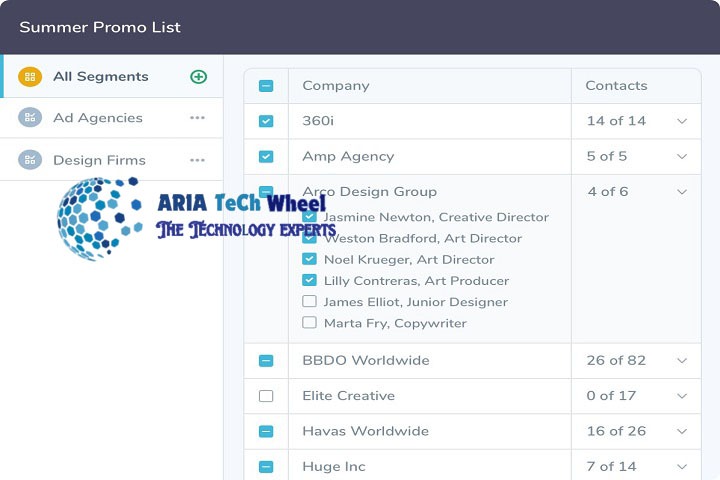This screenshot has height=480, width=720.
Task: Click the Ad Agencies segment icon
Action: pyautogui.click(x=30, y=118)
